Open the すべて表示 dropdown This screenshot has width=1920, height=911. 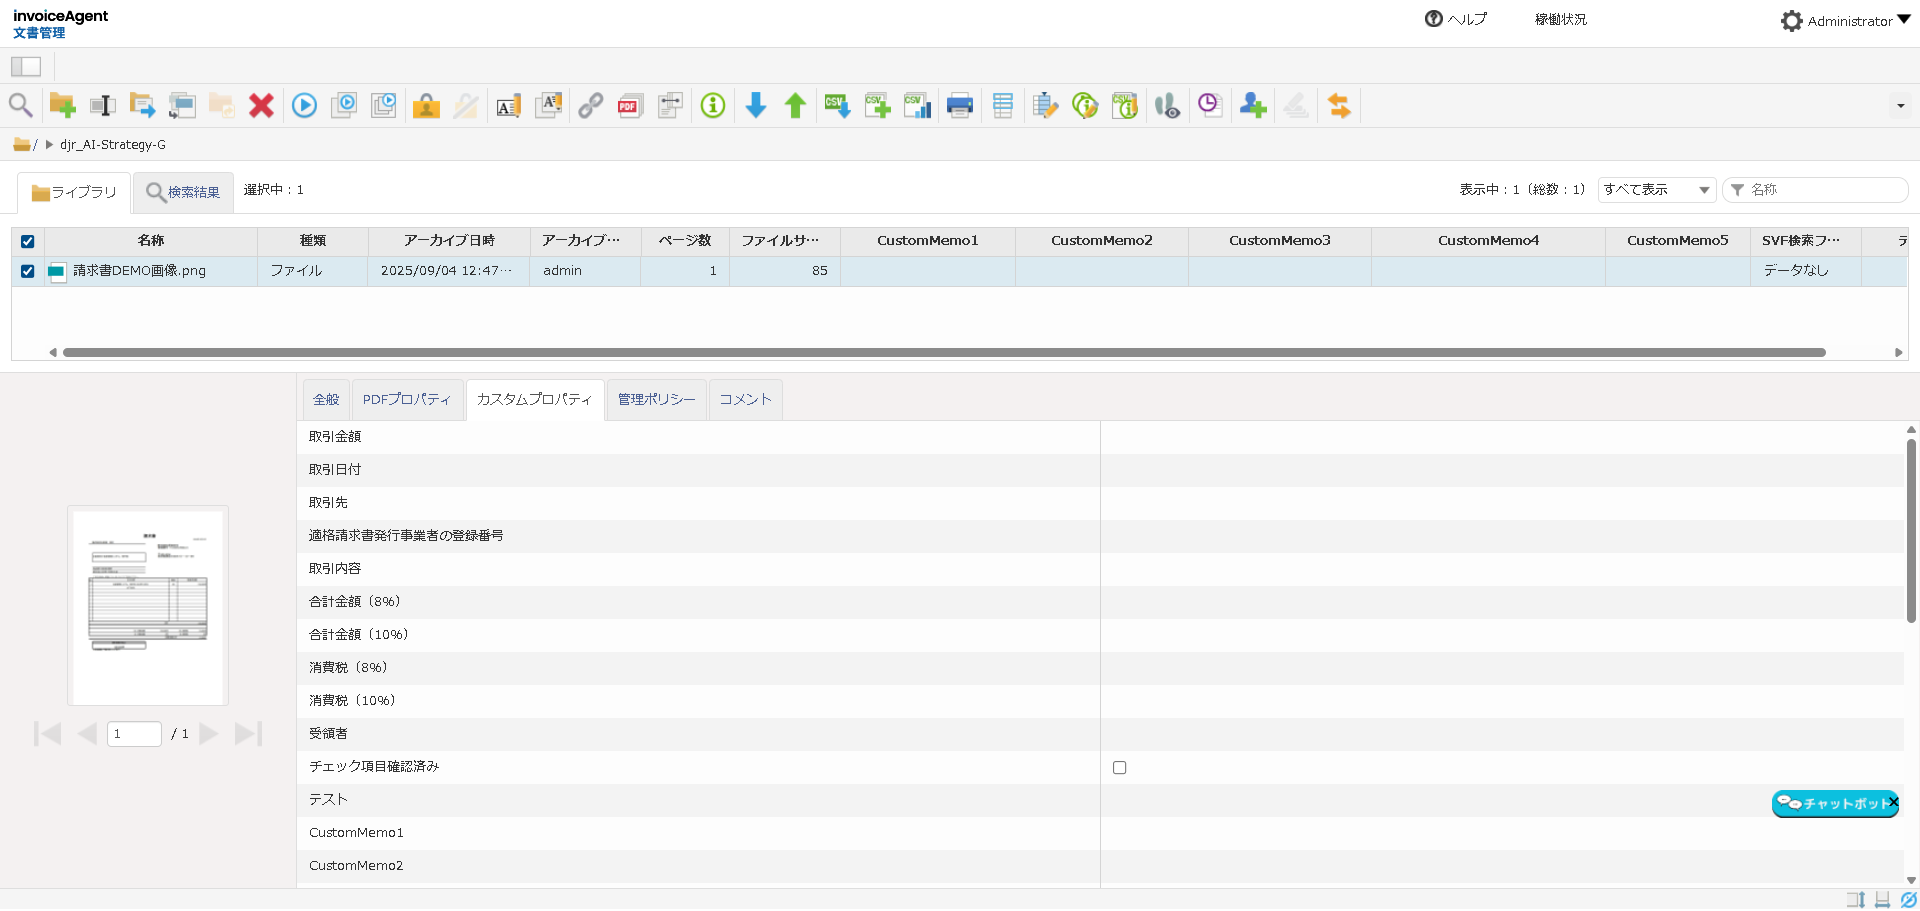click(x=1656, y=190)
